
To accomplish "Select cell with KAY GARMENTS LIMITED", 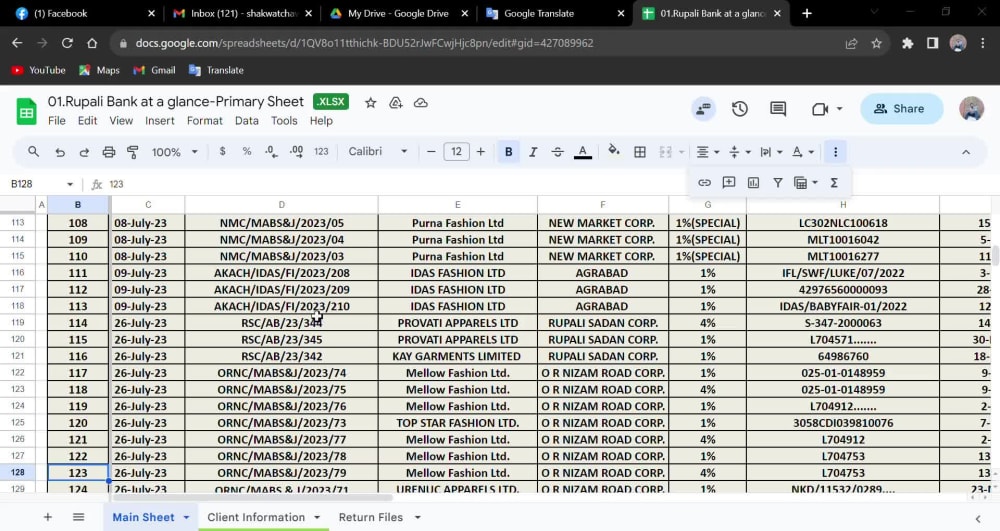I will pyautogui.click(x=457, y=356).
